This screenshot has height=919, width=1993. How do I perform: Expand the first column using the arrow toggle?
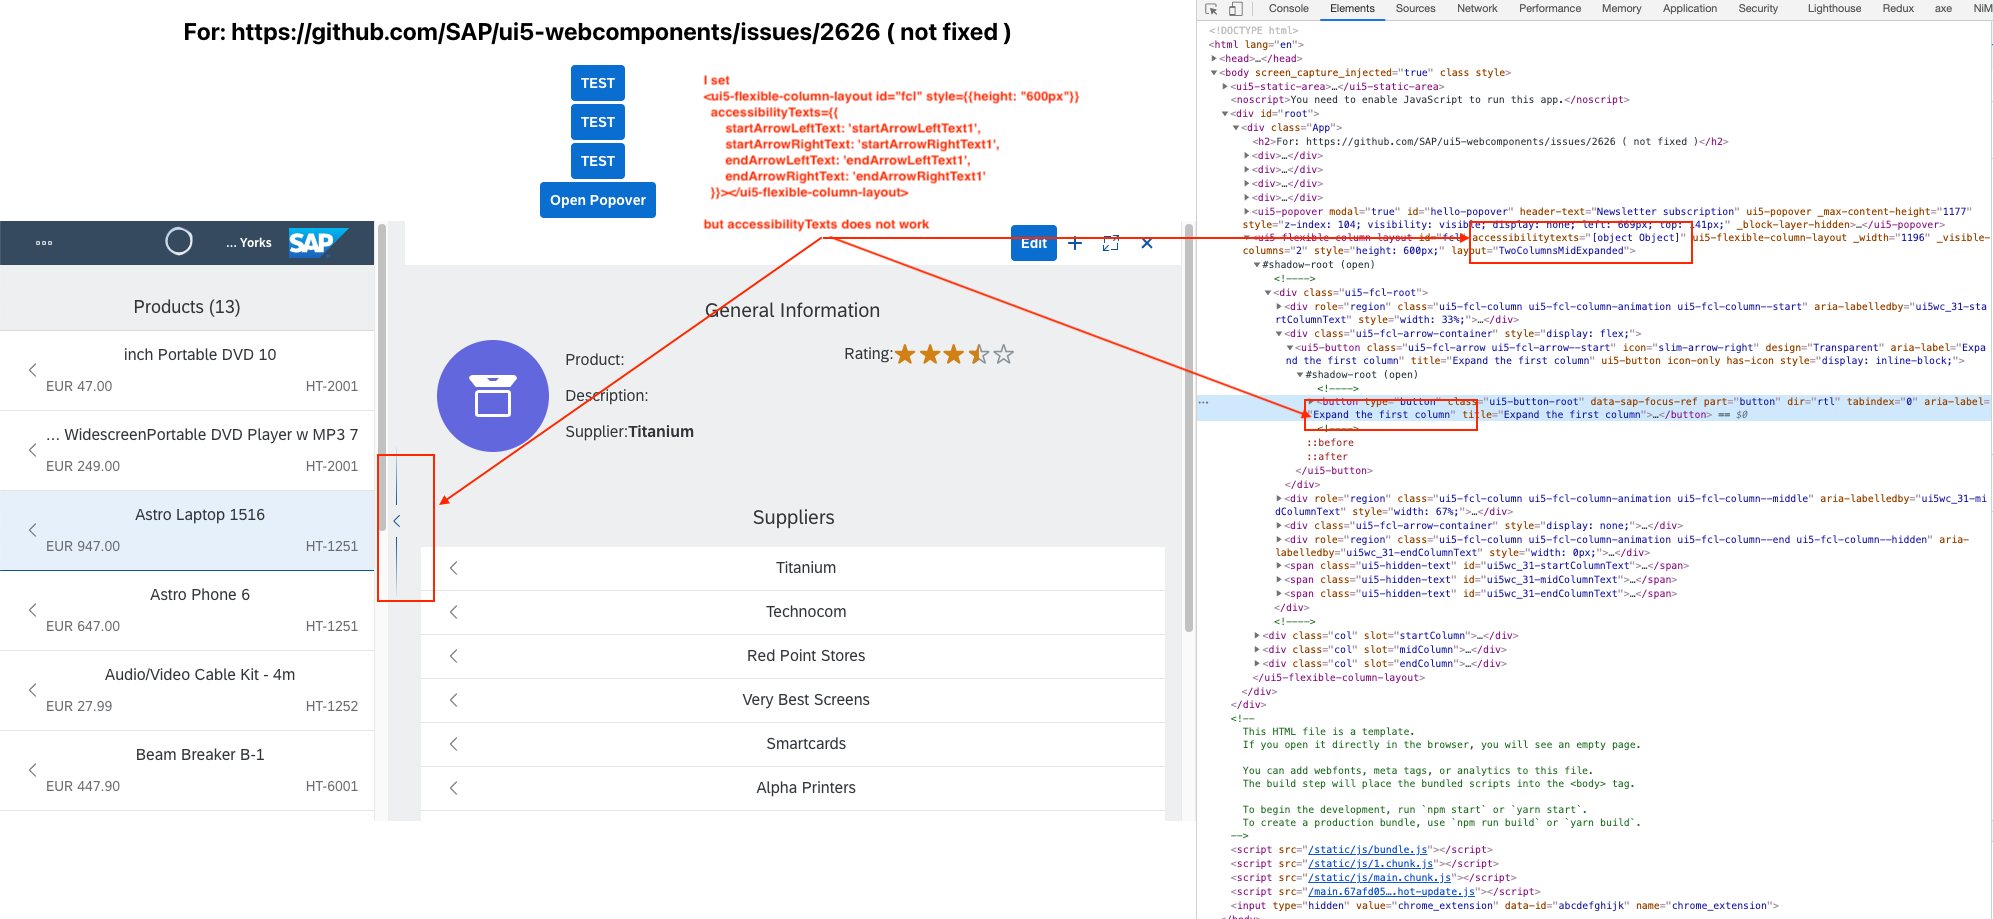pyautogui.click(x=398, y=520)
